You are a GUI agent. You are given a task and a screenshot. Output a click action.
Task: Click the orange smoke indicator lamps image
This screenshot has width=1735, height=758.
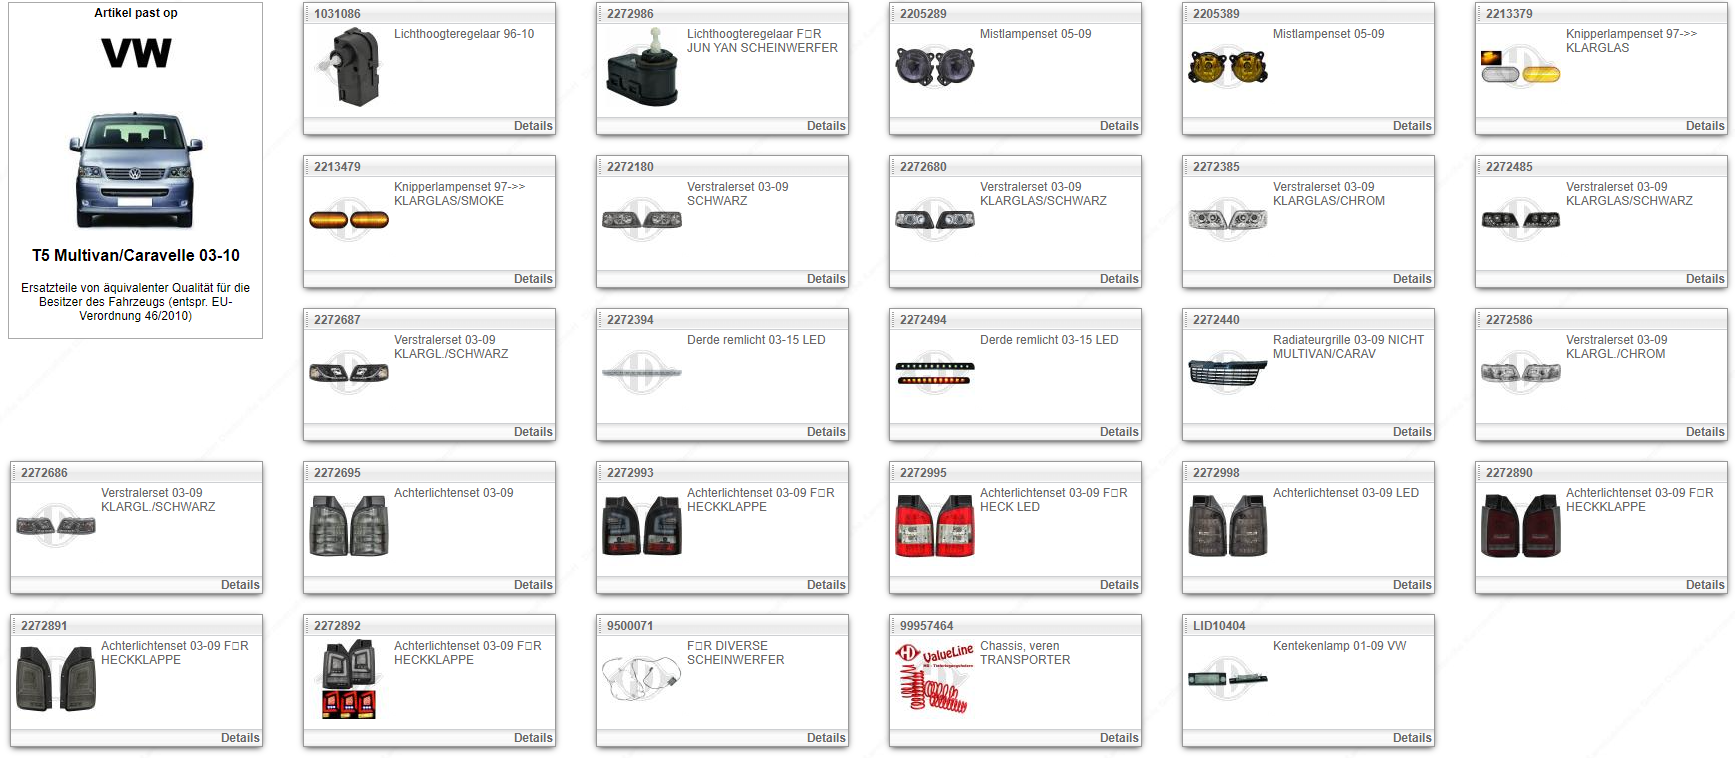tap(349, 220)
